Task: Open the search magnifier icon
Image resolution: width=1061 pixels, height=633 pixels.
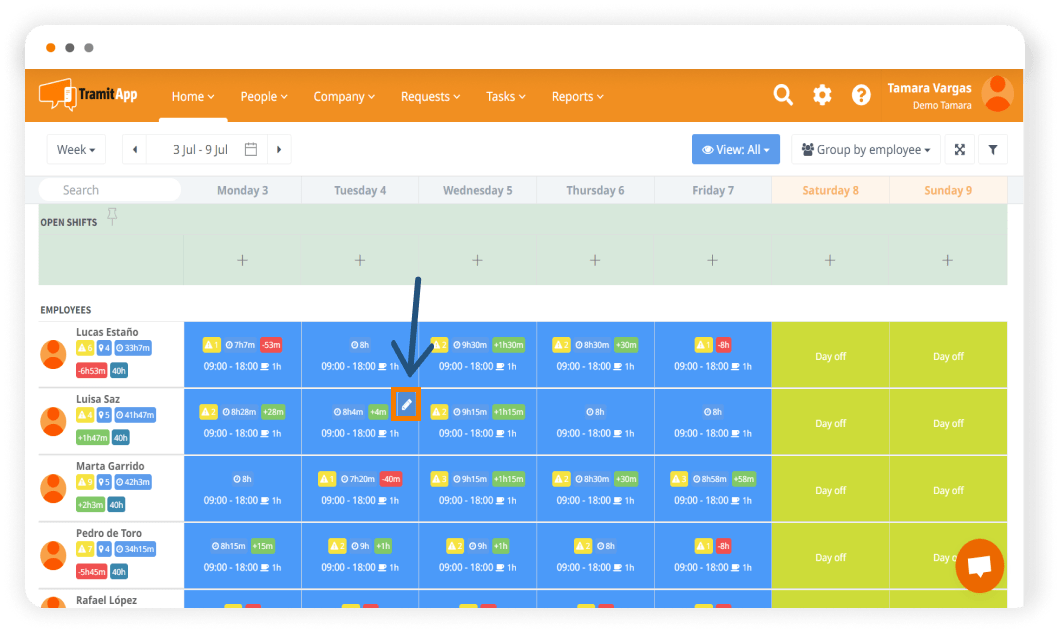Action: [x=783, y=95]
